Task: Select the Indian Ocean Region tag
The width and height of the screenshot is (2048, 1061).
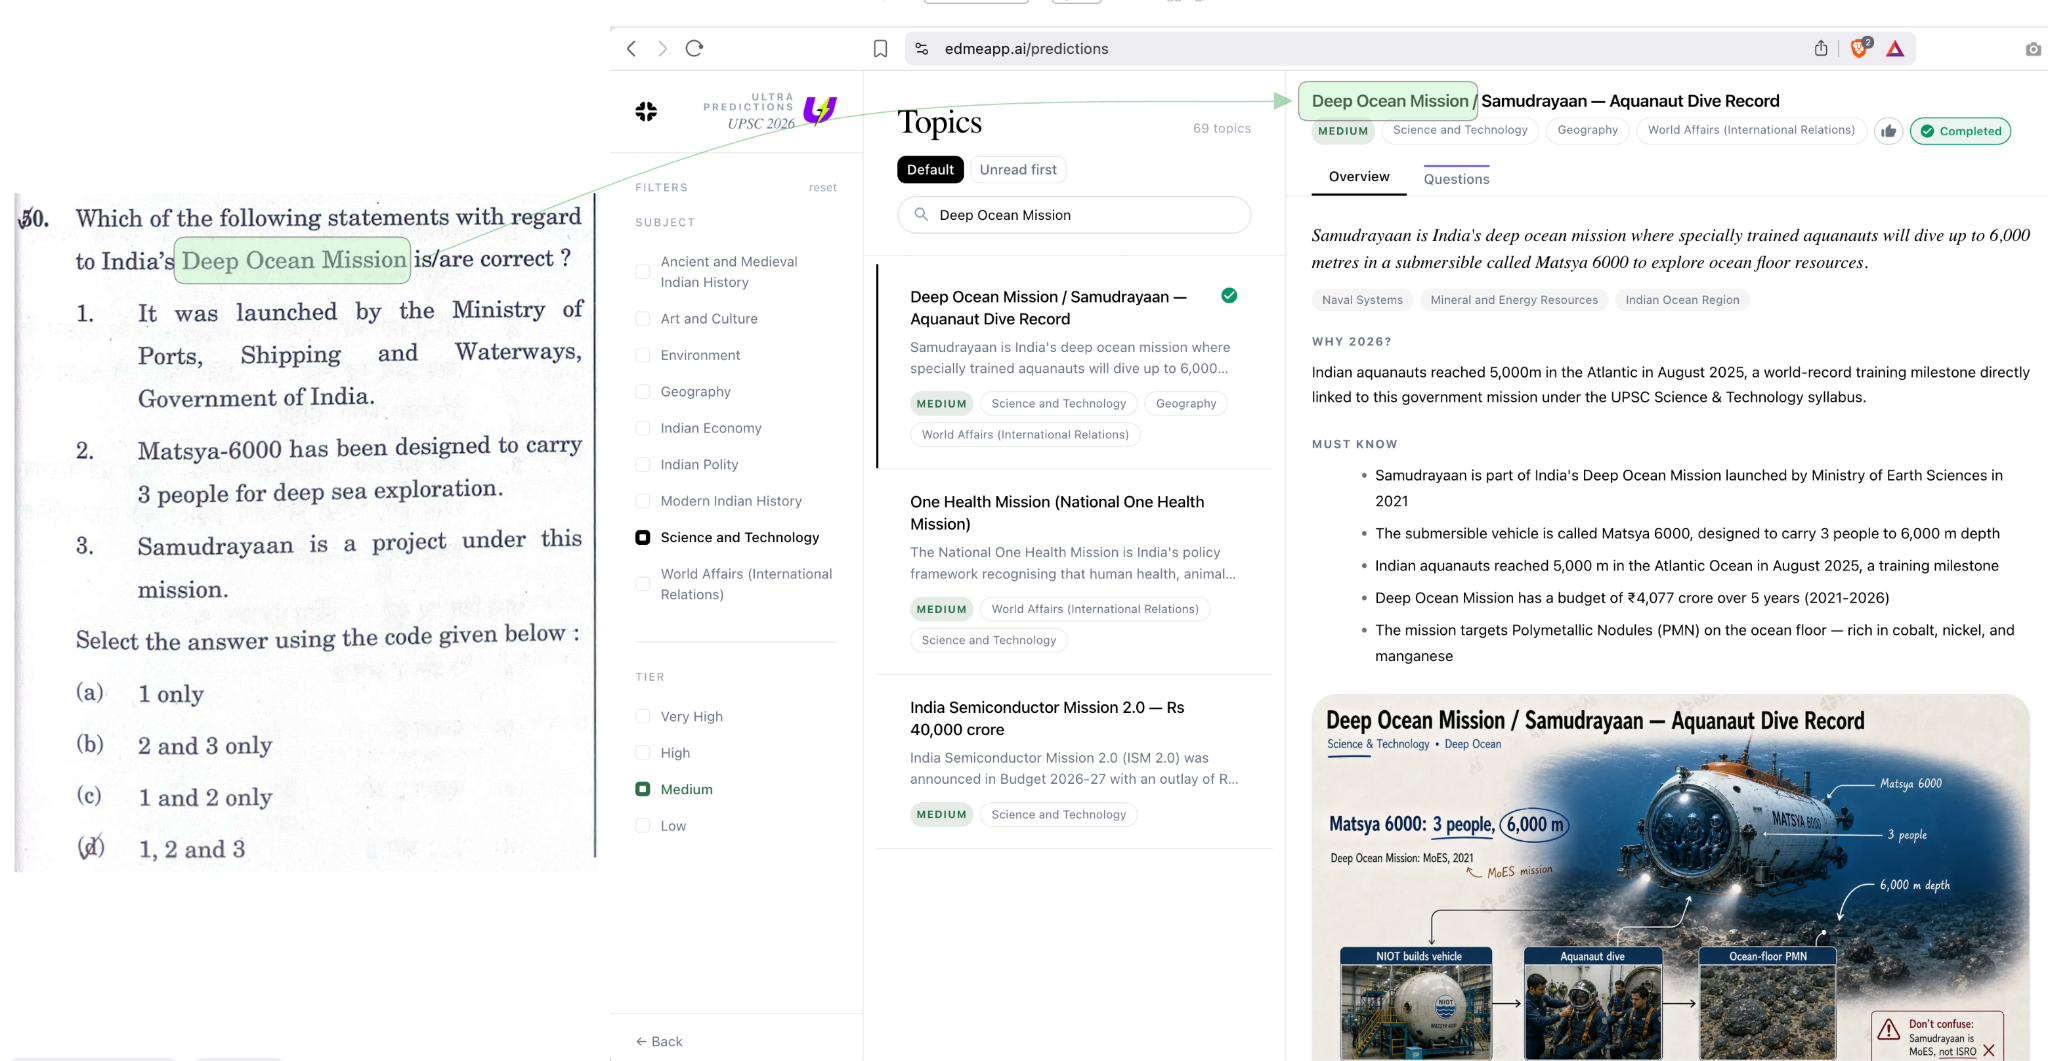Action: [x=1682, y=300]
